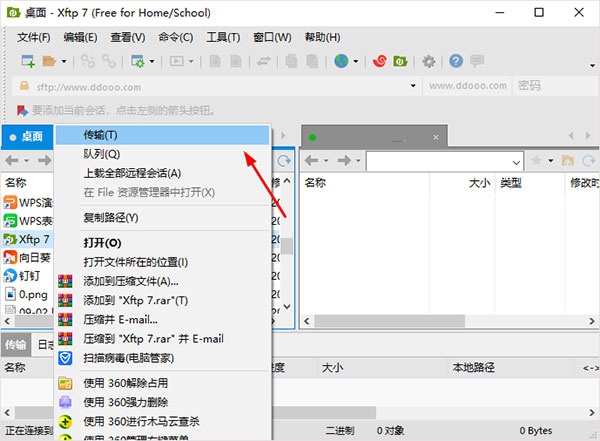
Task: Switch to the 桌面 local tab
Action: tap(27, 137)
